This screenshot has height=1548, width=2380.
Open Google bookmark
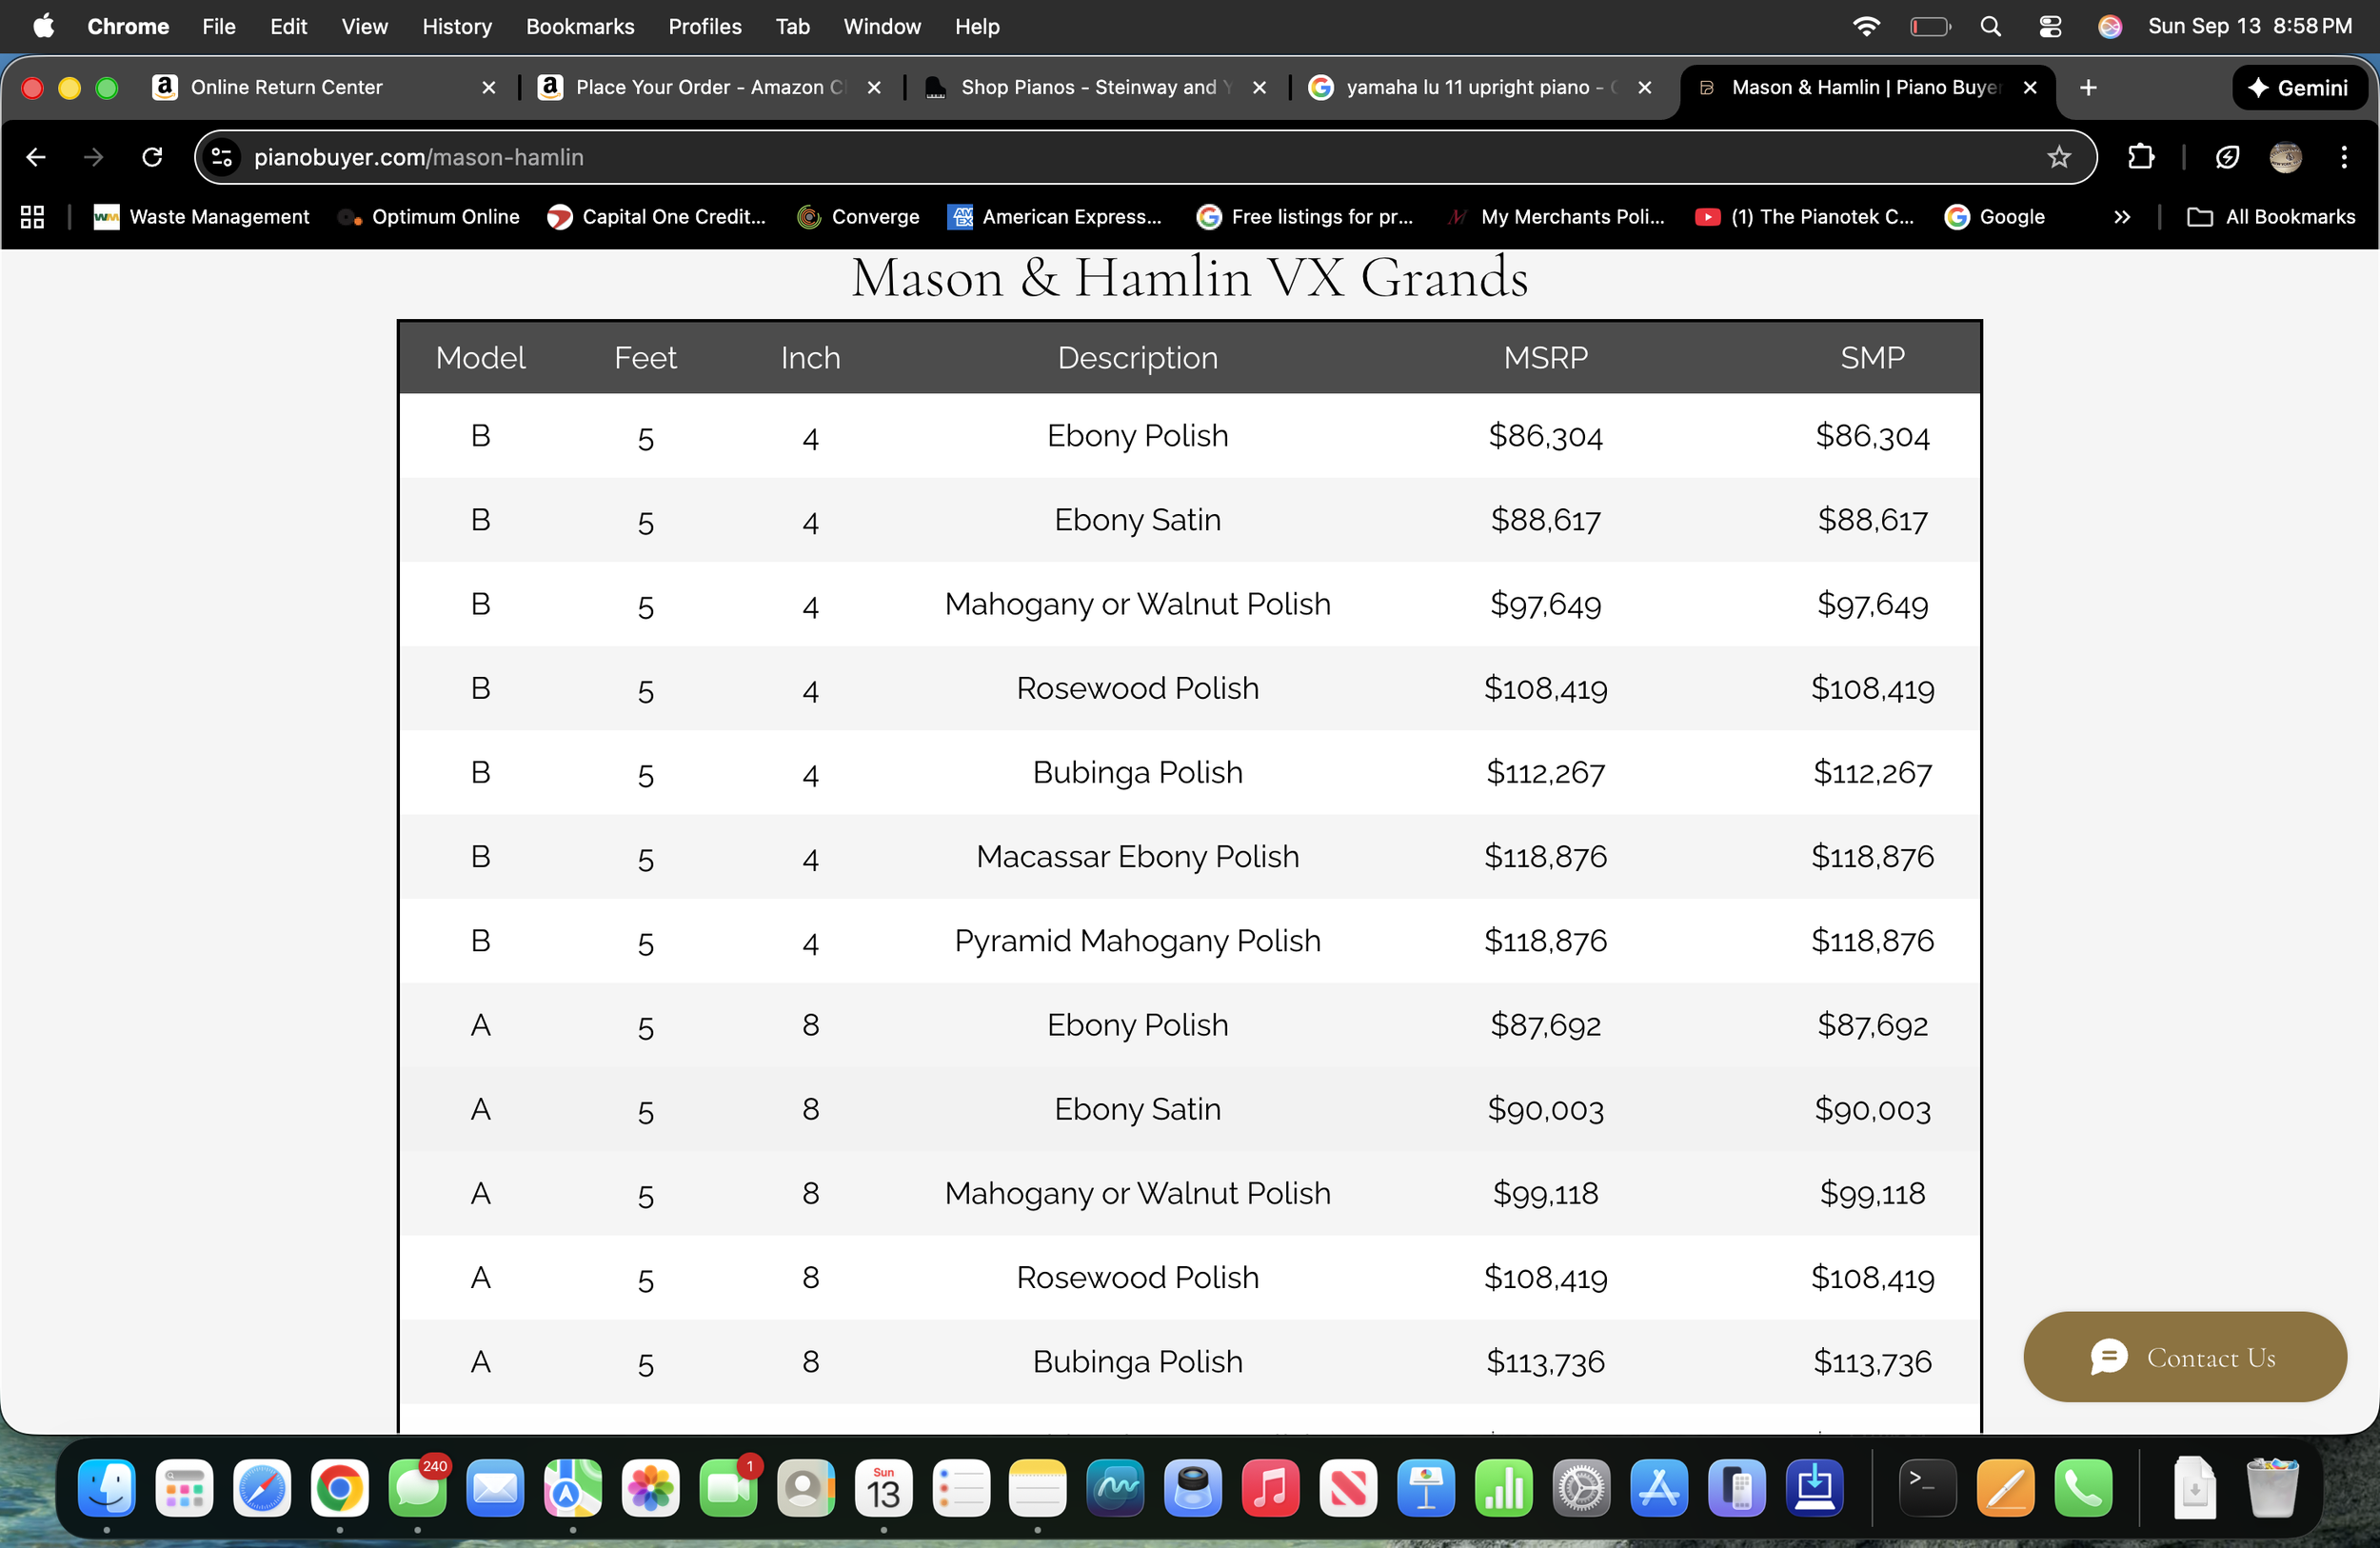pyautogui.click(x=1995, y=217)
